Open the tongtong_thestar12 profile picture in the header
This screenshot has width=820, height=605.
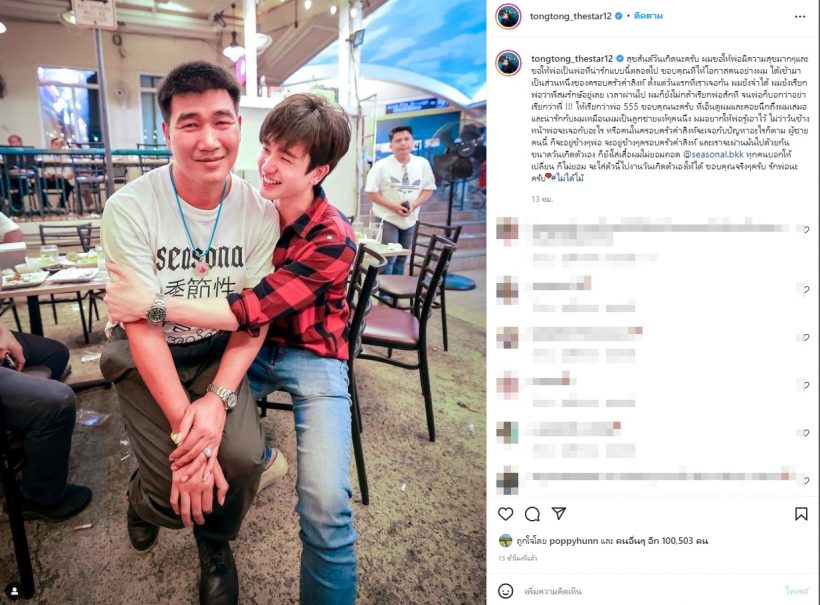[x=508, y=17]
